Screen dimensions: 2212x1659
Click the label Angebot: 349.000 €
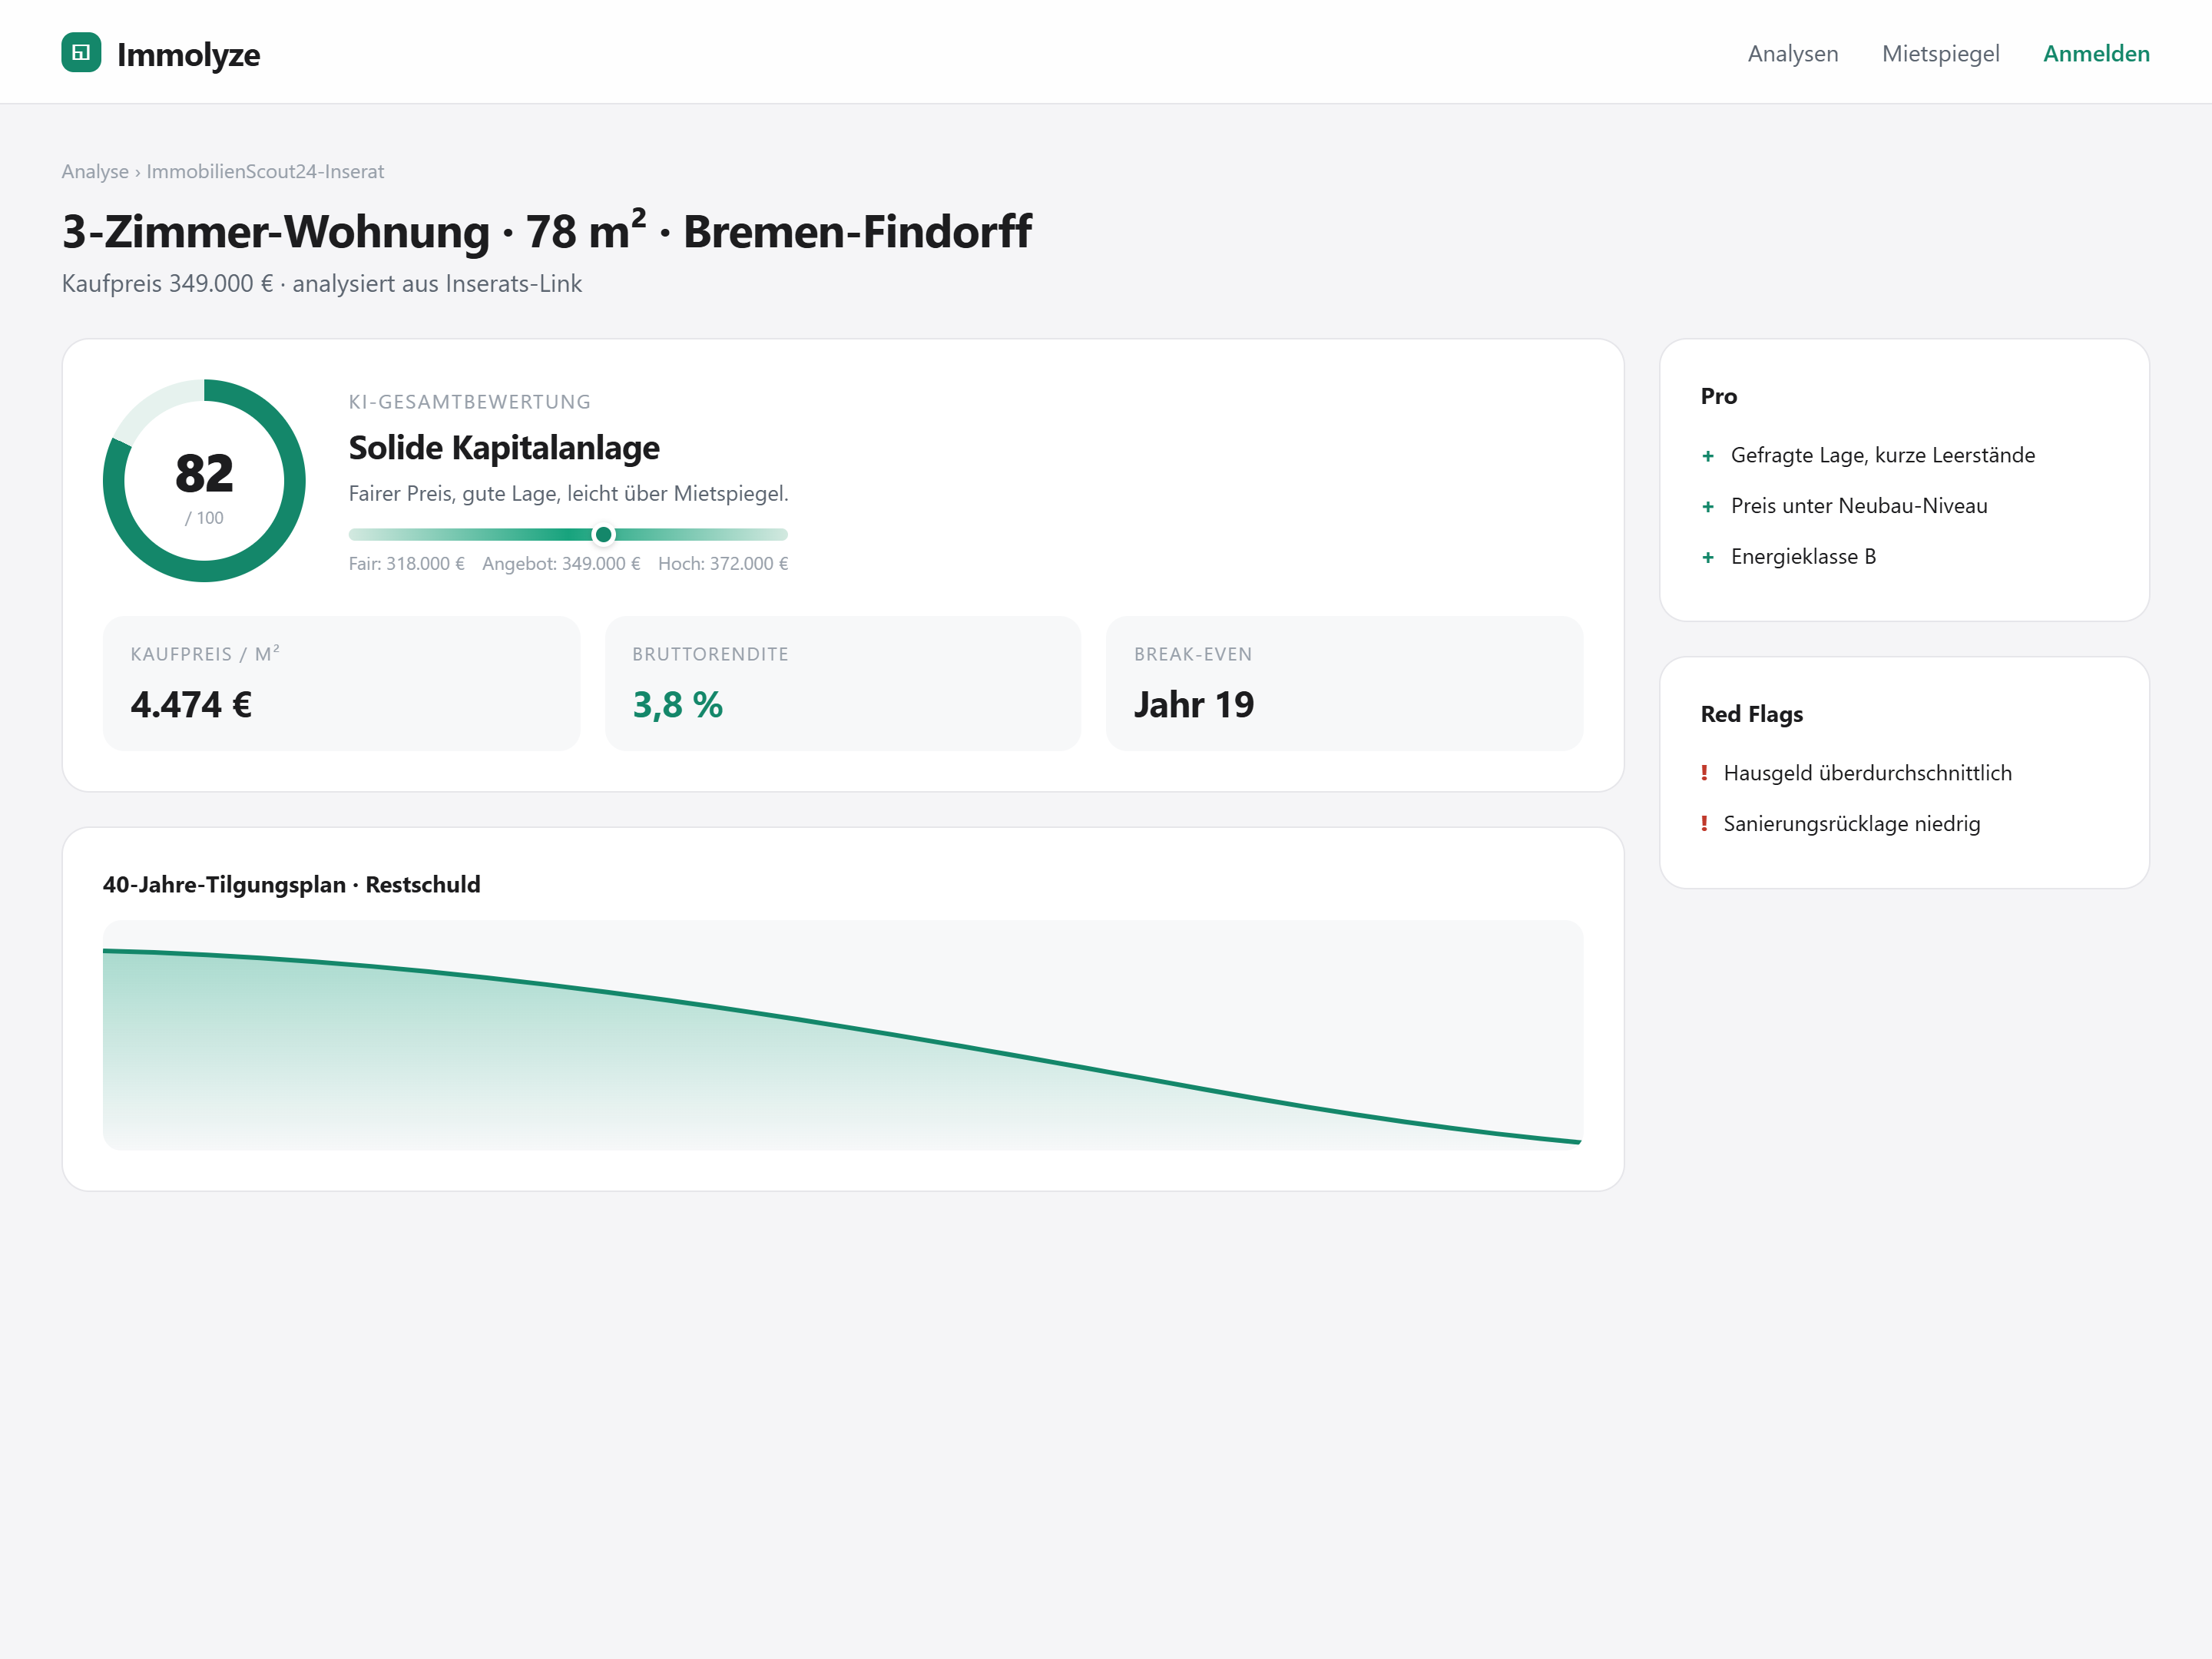point(561,564)
